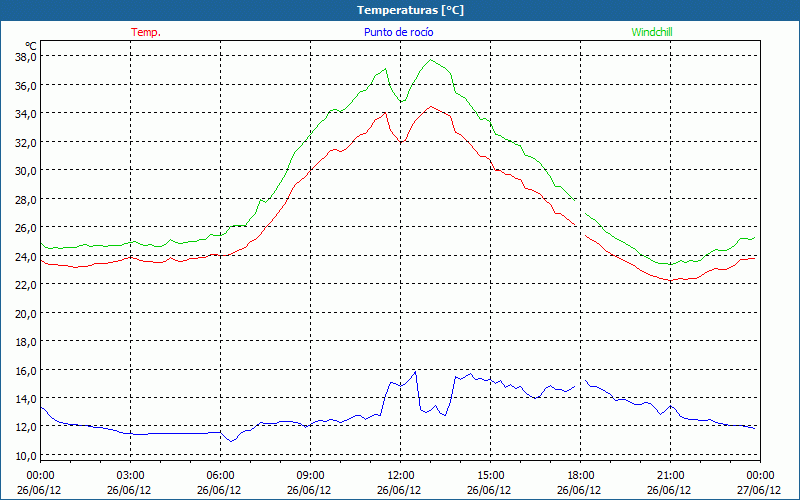Click the 38,0 y-axis label

click(x=26, y=57)
